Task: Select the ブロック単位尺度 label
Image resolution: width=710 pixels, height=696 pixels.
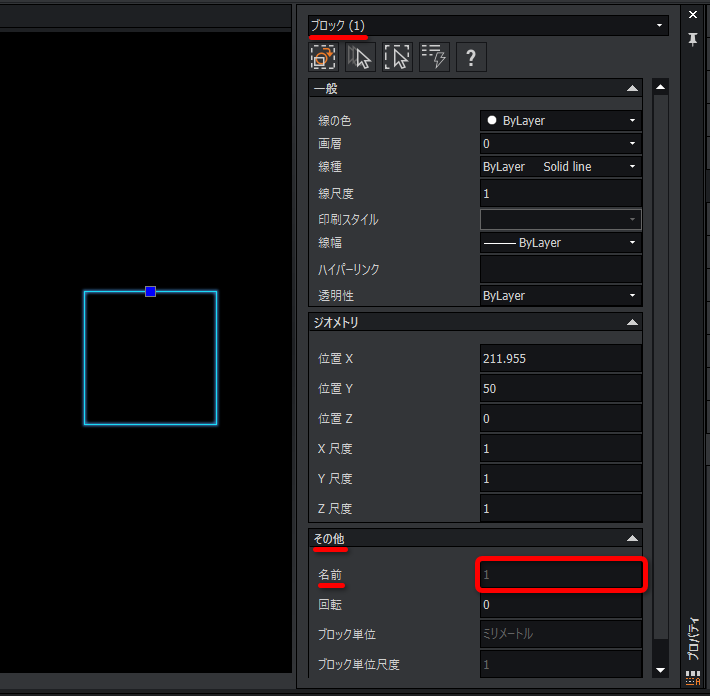Action: pyautogui.click(x=359, y=664)
